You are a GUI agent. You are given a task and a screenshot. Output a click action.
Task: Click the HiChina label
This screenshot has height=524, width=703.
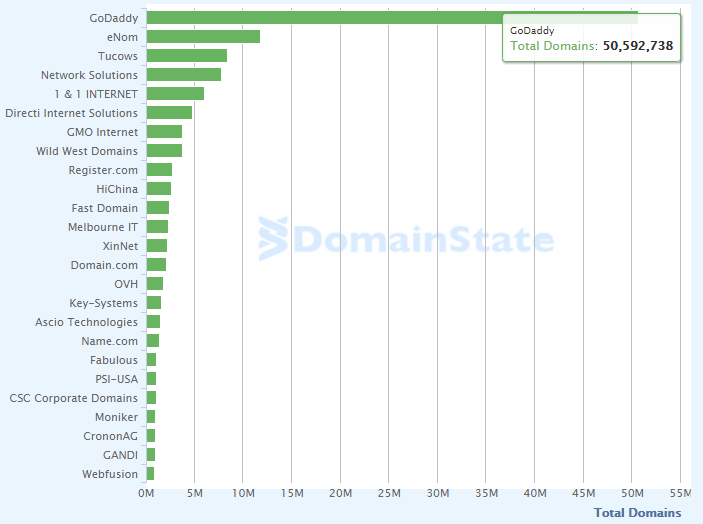click(x=117, y=189)
